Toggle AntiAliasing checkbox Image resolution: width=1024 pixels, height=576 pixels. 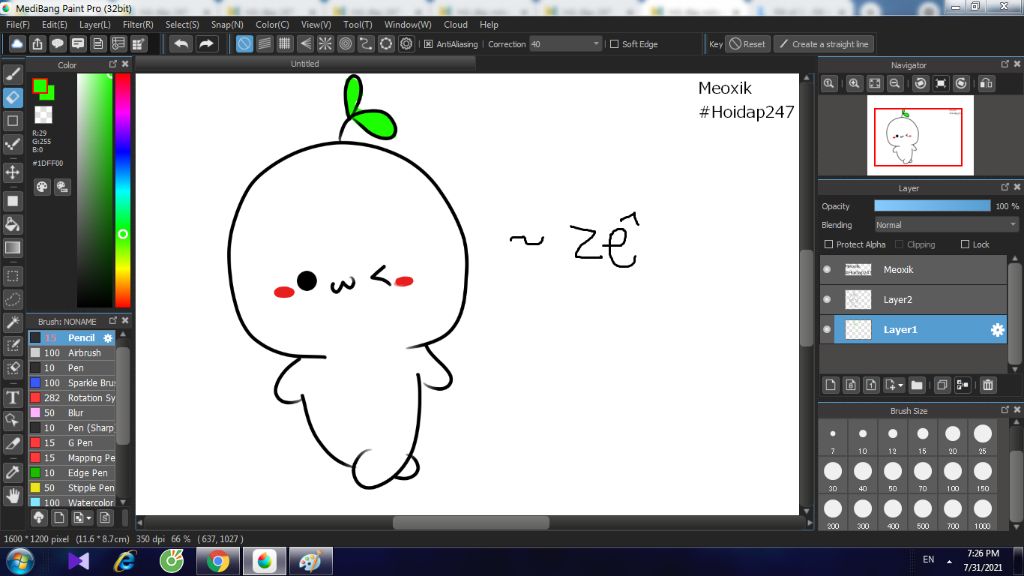click(428, 44)
